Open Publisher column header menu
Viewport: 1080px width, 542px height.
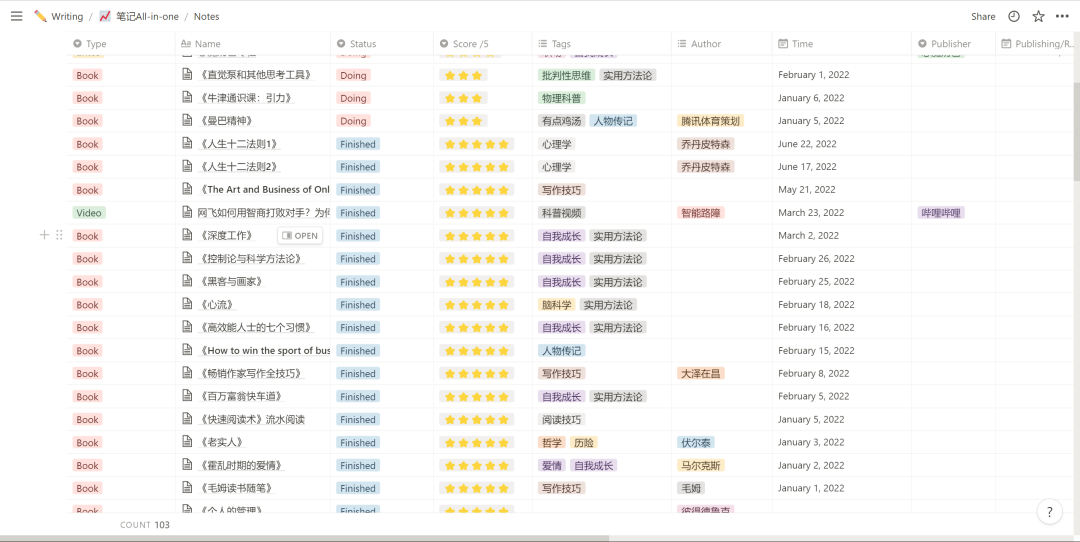(x=953, y=43)
